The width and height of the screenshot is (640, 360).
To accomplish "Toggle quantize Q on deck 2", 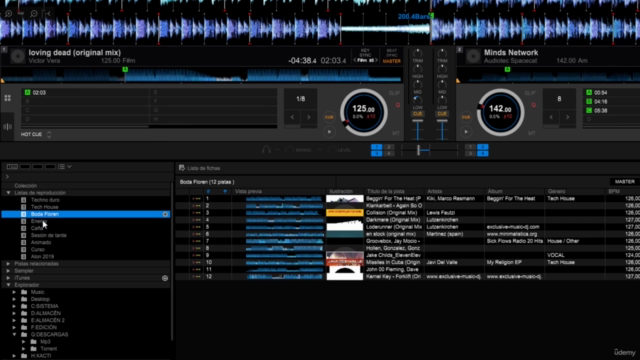I will click(x=533, y=105).
